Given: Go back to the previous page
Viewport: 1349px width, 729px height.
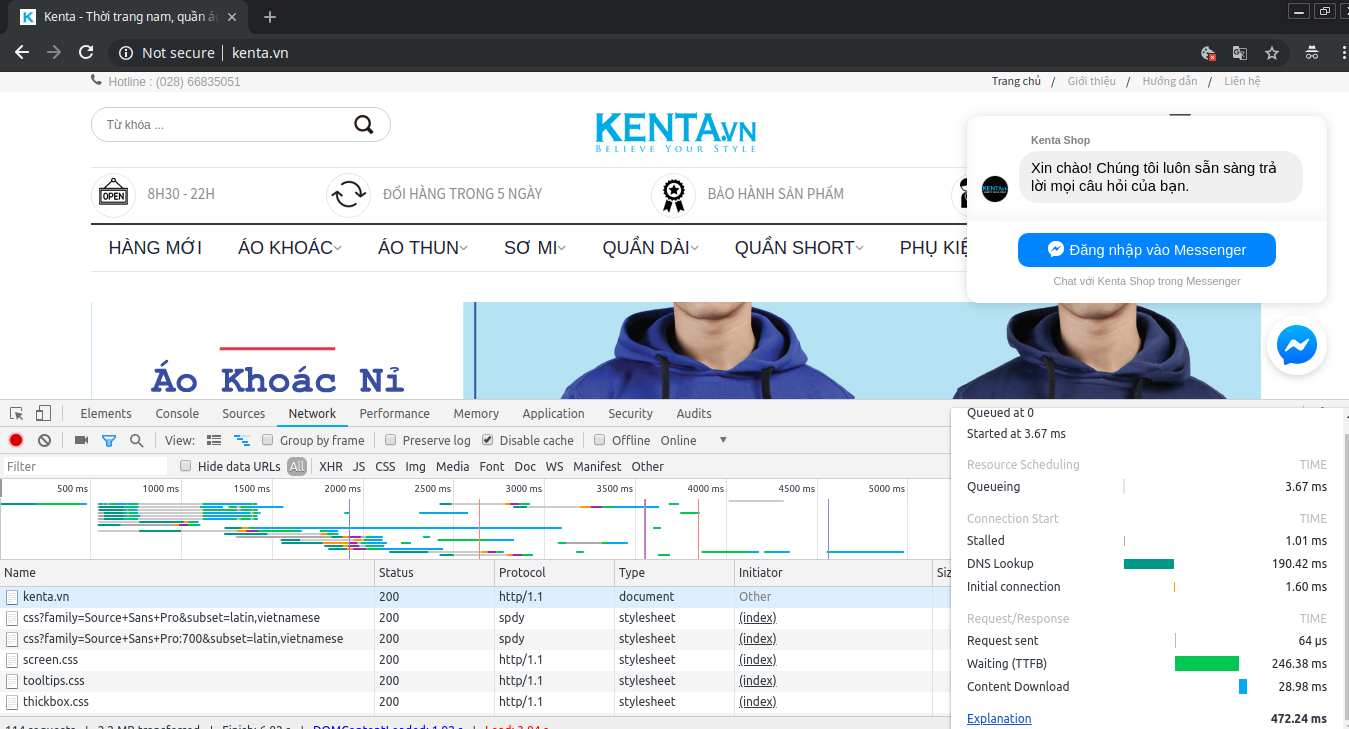Looking at the screenshot, I should (22, 53).
